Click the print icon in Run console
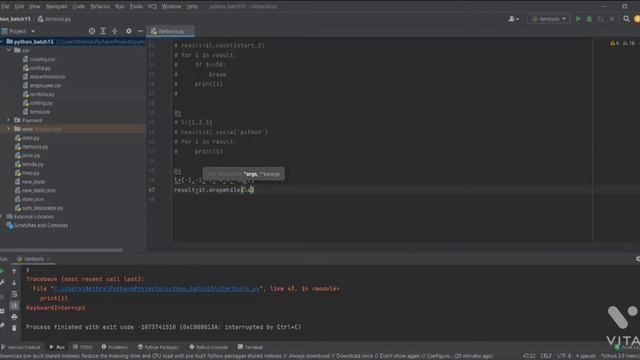640x360 pixels. pyautogui.click(x=14, y=317)
